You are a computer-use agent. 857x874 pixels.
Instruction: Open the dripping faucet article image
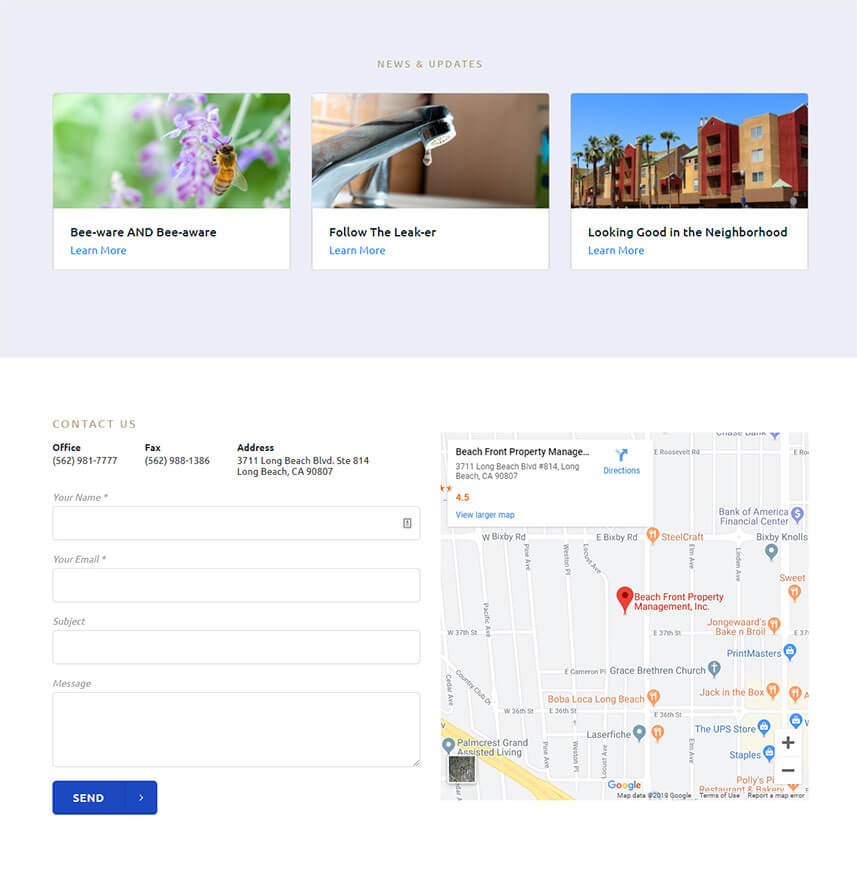[x=430, y=150]
